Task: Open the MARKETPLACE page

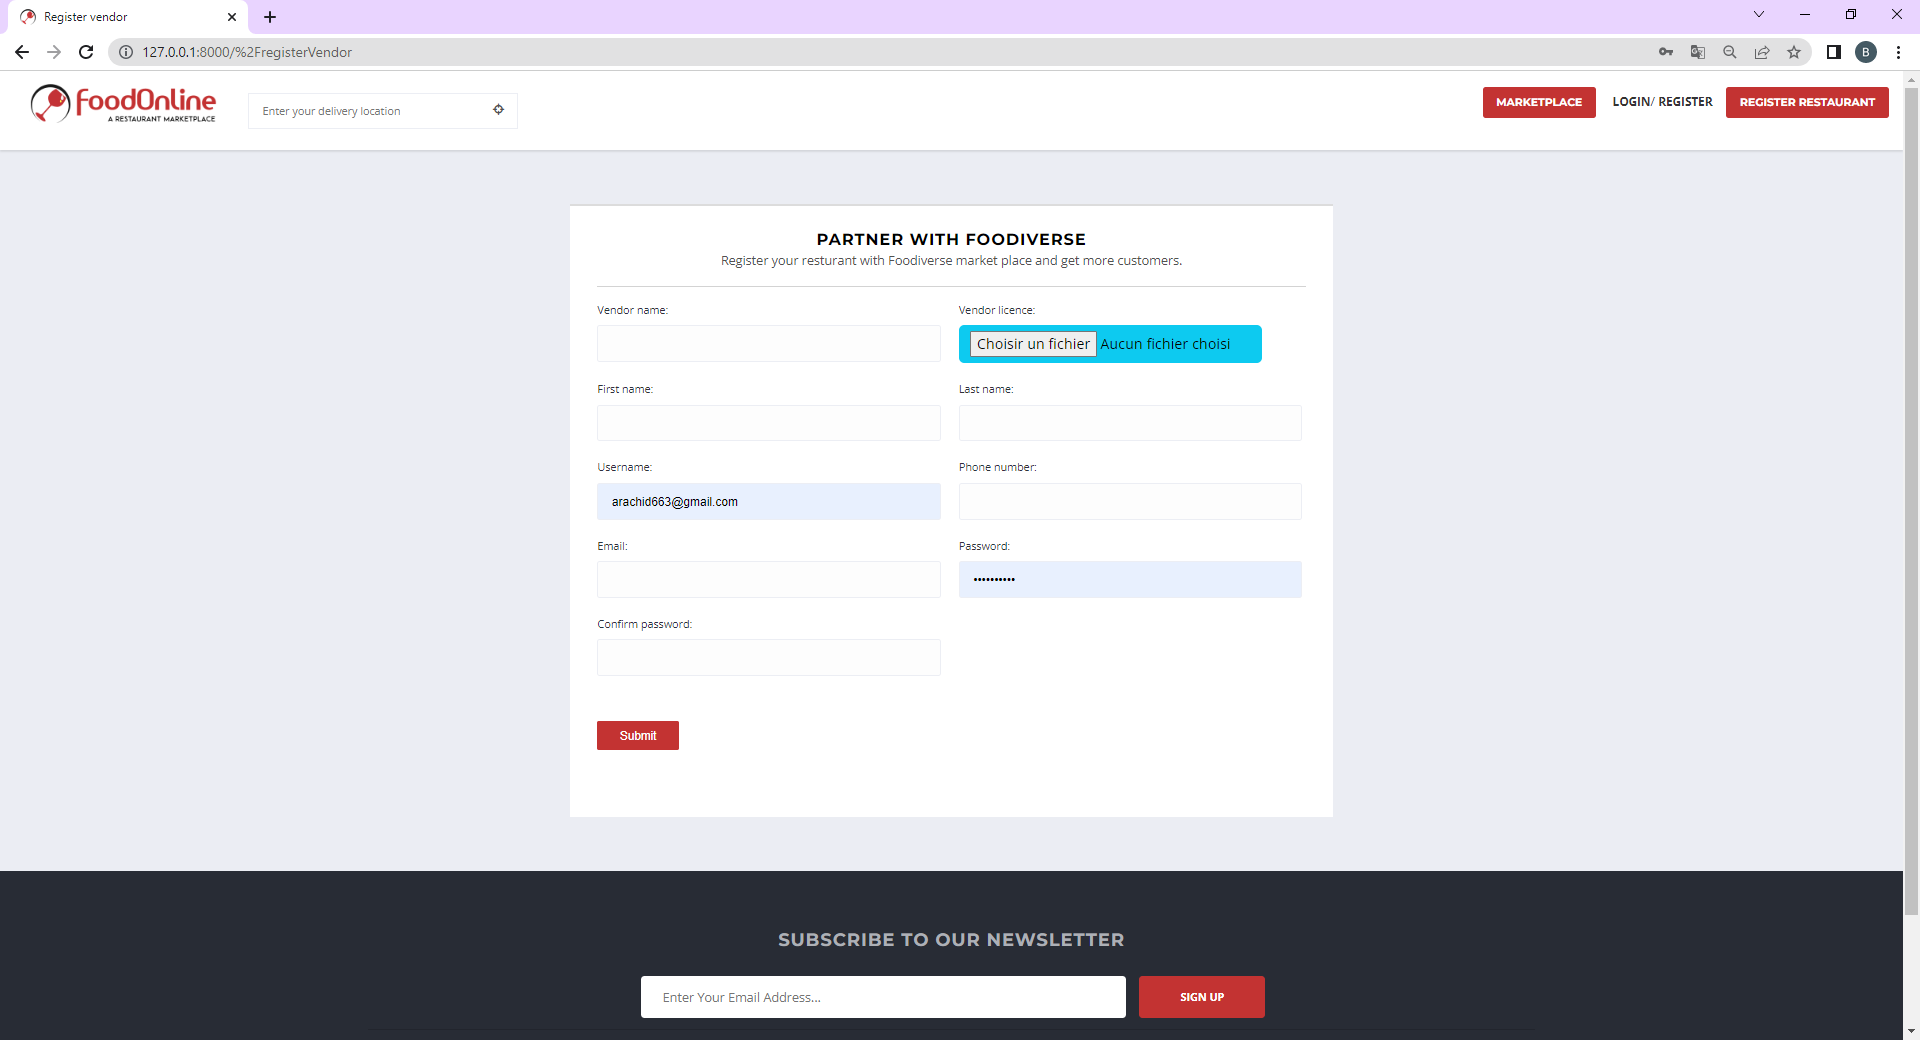Action: coord(1538,101)
